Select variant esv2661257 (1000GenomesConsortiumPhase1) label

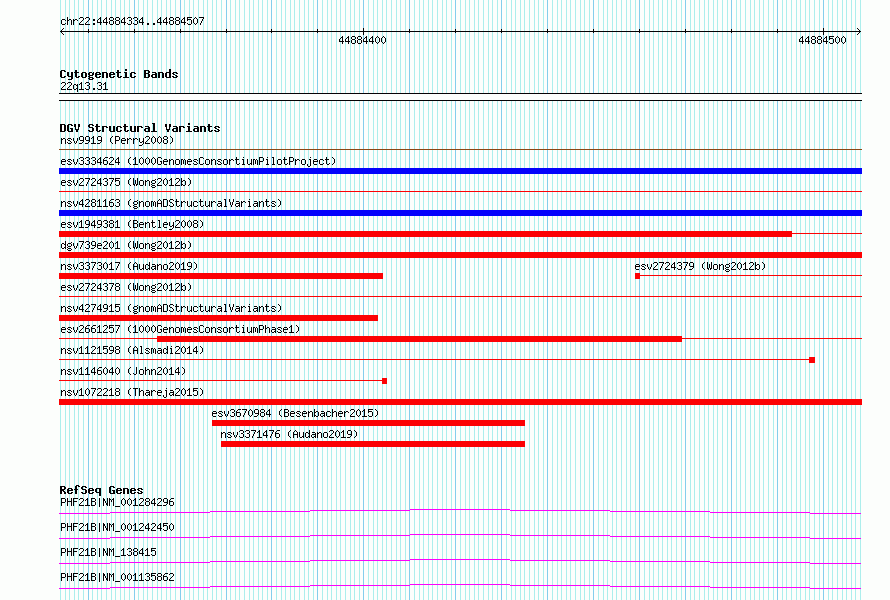click(x=180, y=329)
